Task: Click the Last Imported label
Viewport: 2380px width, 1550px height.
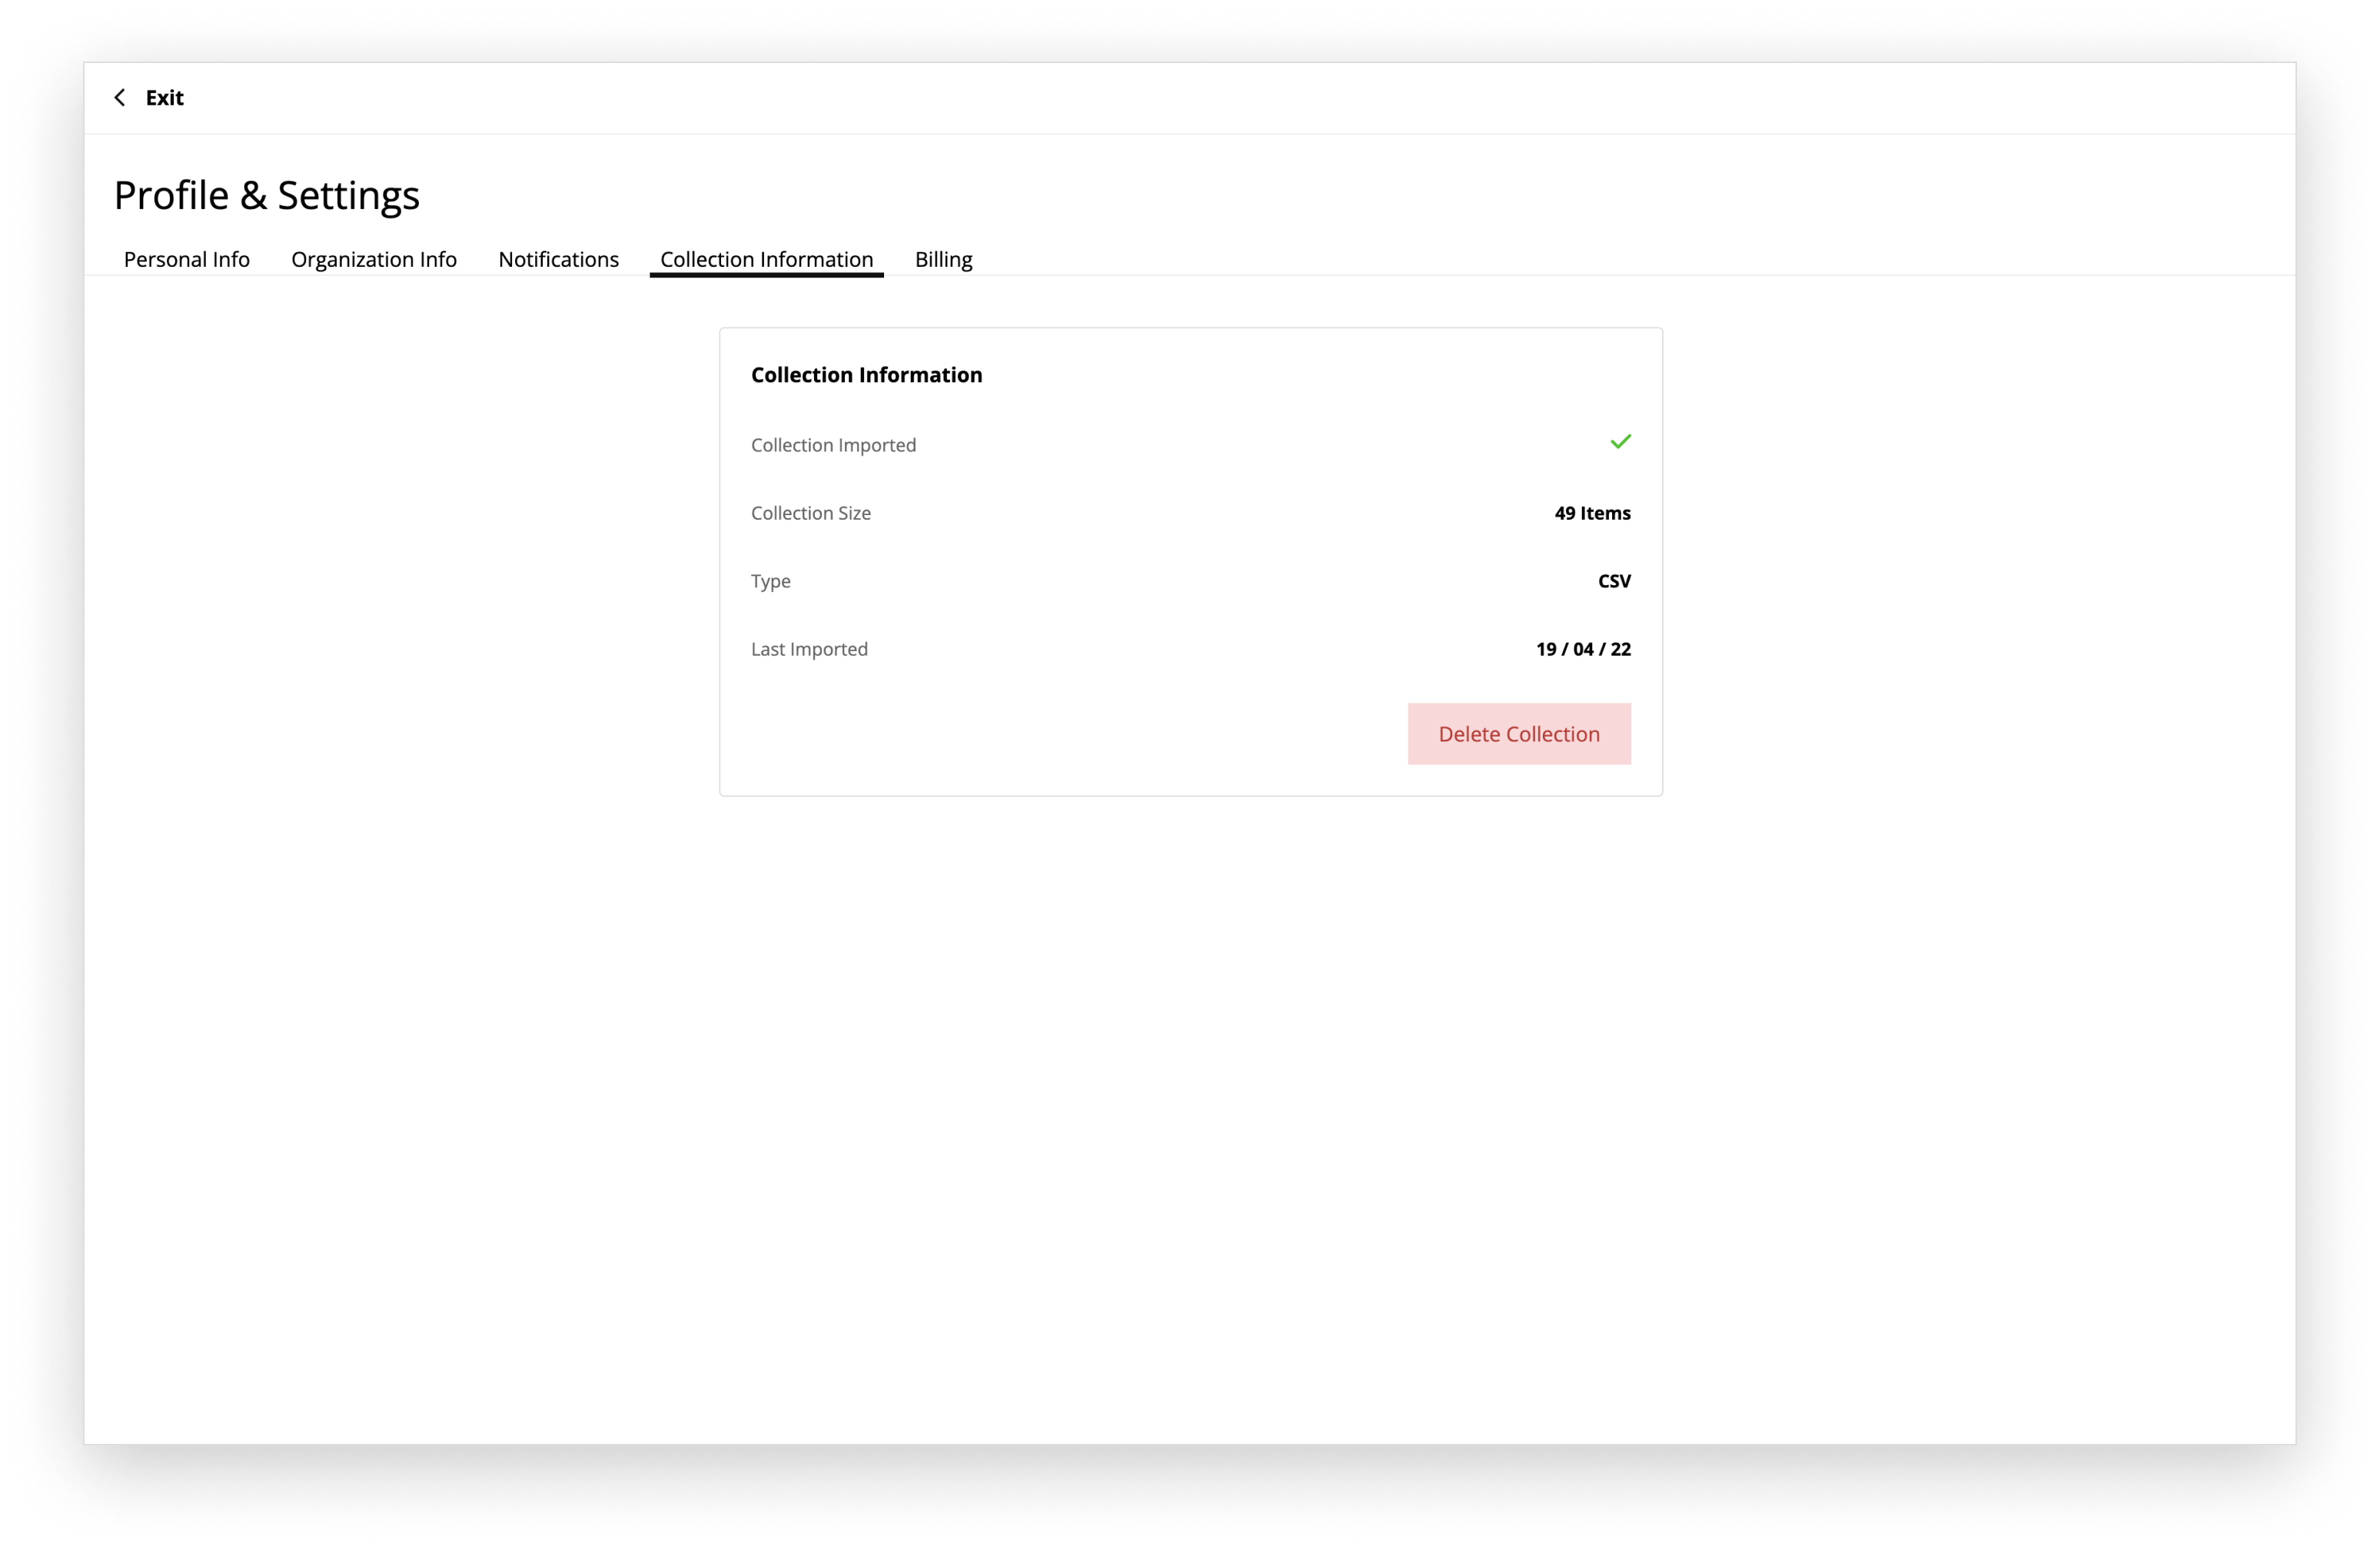Action: [810, 649]
